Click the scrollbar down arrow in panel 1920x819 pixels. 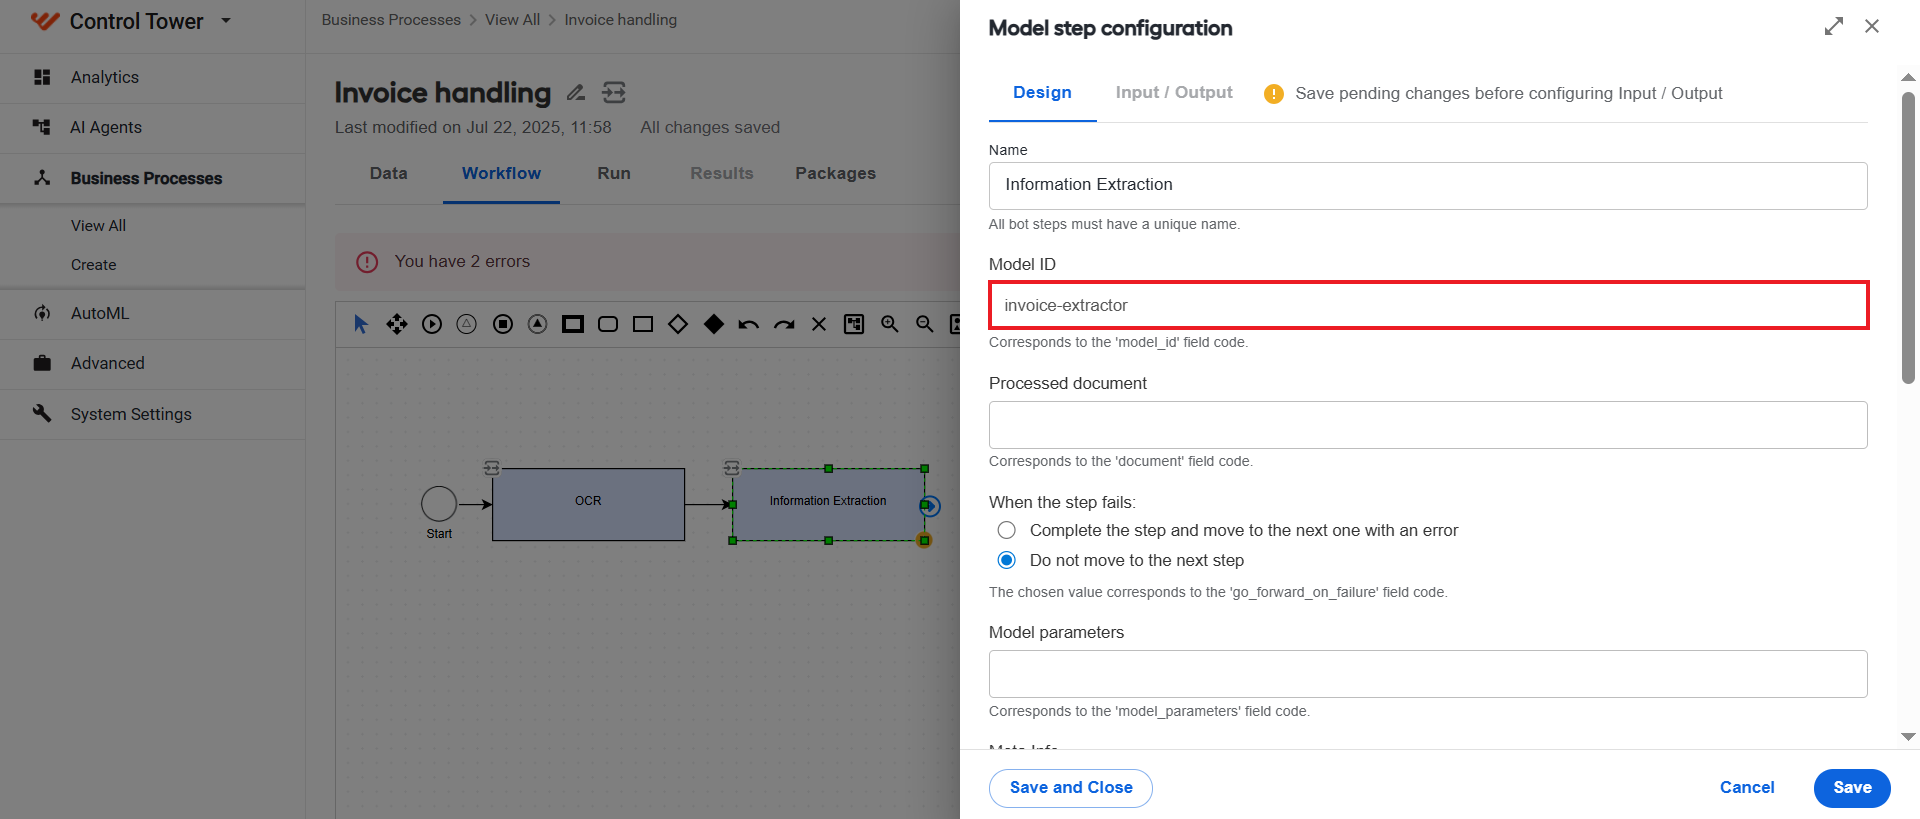1908,737
